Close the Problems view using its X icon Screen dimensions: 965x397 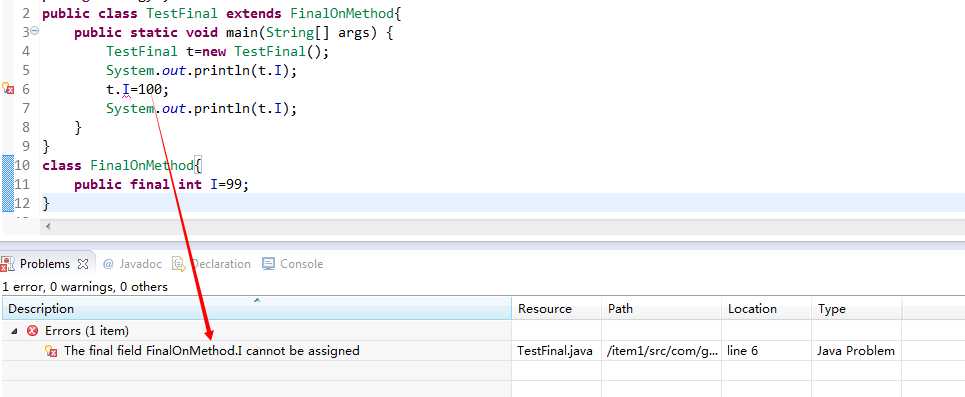[82, 264]
